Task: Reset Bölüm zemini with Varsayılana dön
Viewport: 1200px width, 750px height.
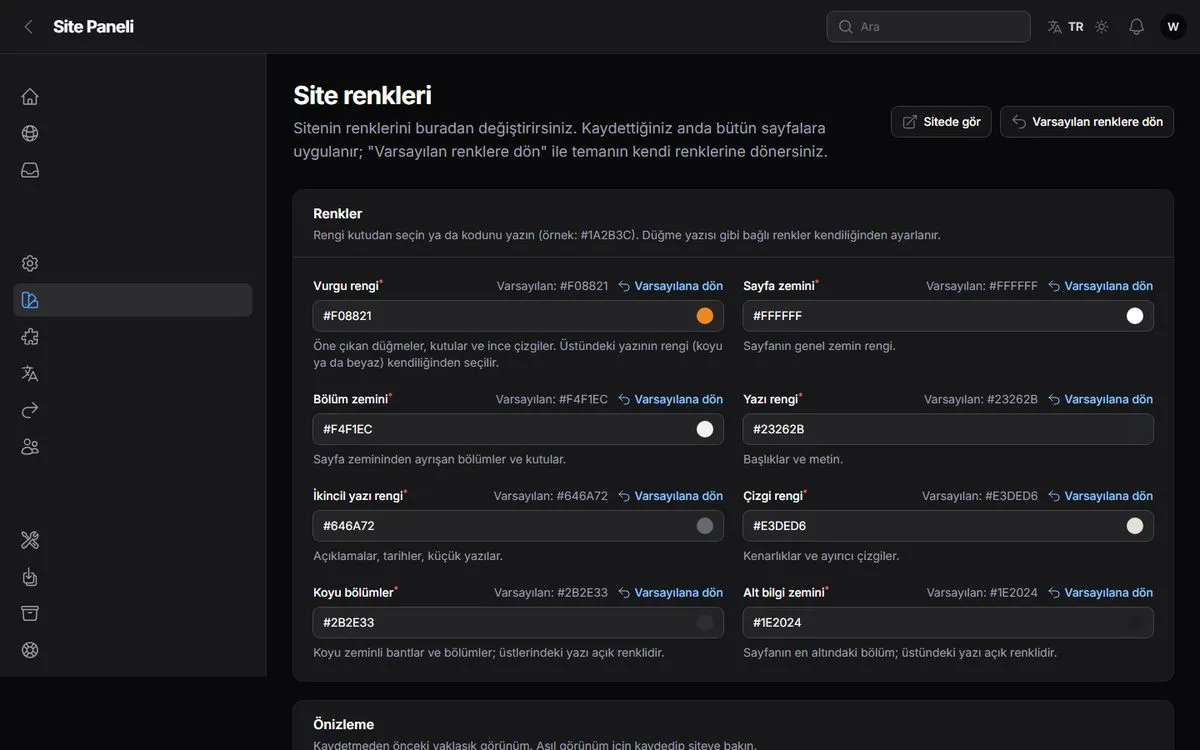Action: tap(670, 399)
